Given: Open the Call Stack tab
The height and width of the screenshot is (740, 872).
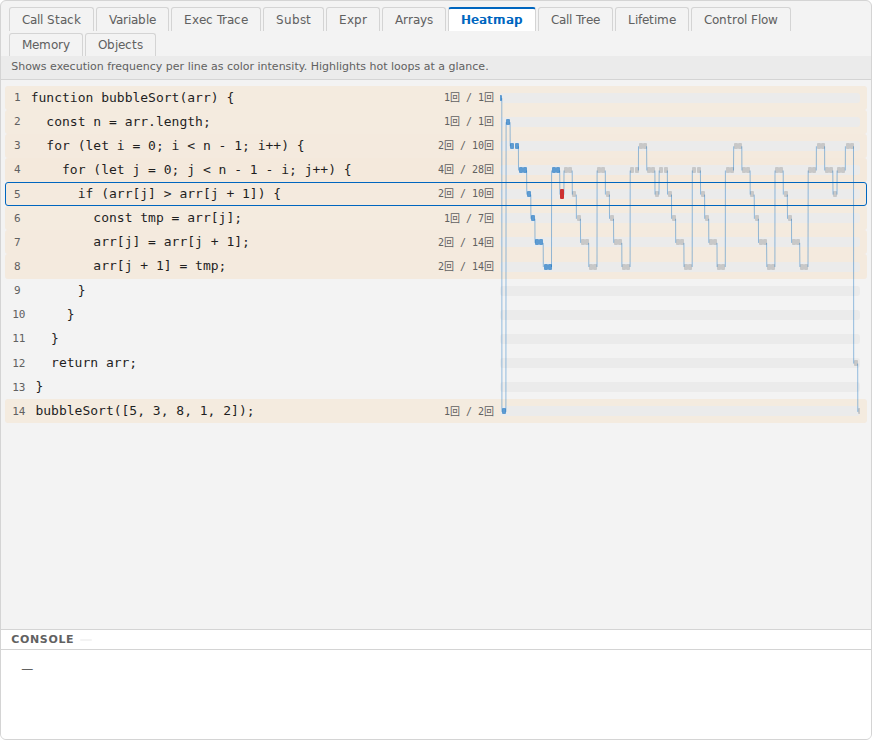Looking at the screenshot, I should click(x=51, y=19).
